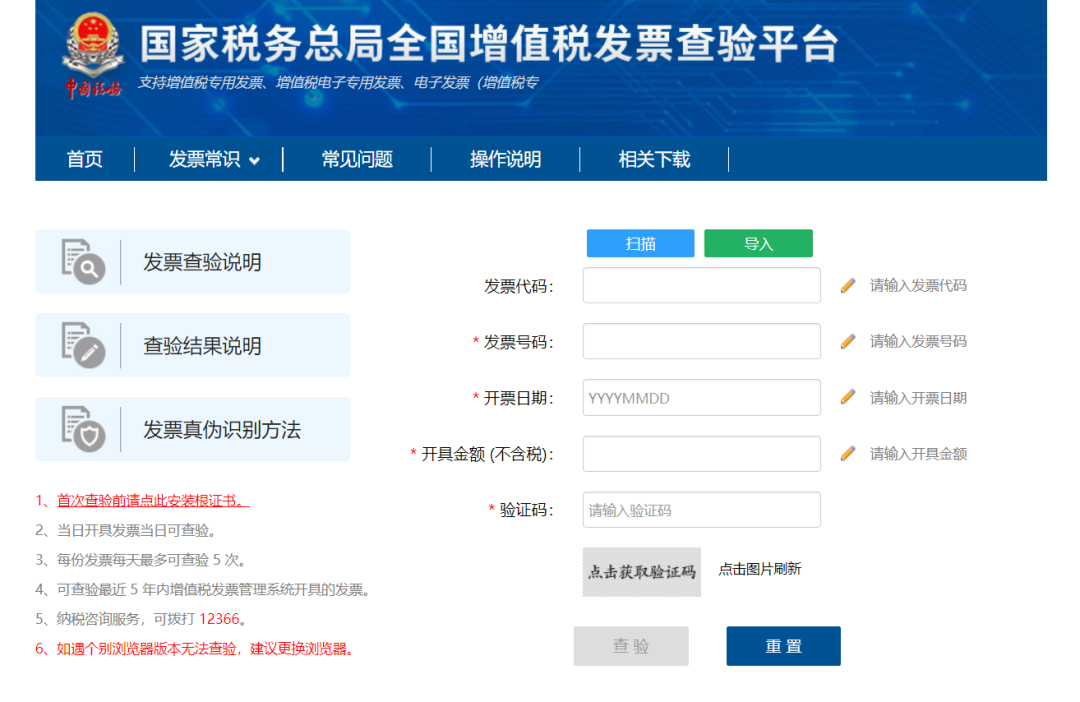Click the 请输入发票号码 hint text

[x=918, y=341]
